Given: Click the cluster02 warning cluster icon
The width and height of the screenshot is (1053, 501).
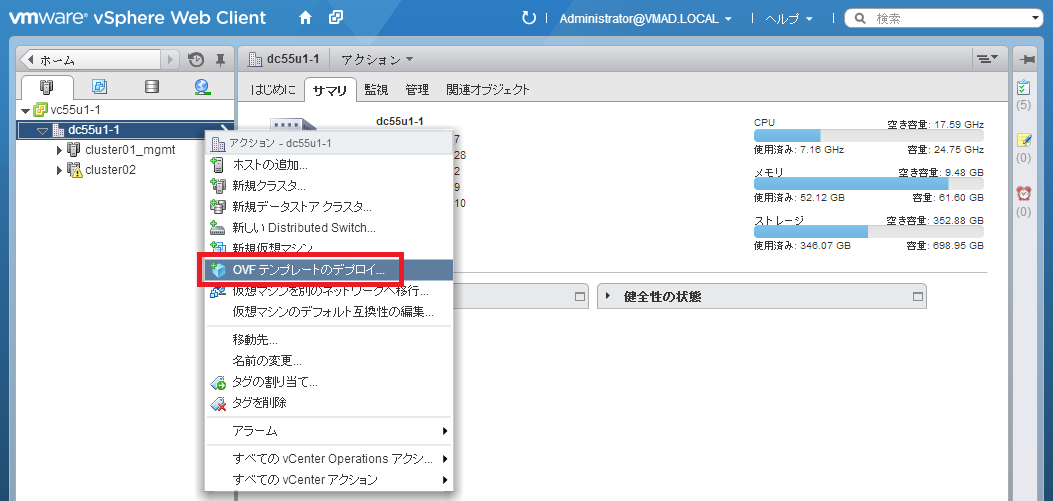Looking at the screenshot, I should click(75, 170).
